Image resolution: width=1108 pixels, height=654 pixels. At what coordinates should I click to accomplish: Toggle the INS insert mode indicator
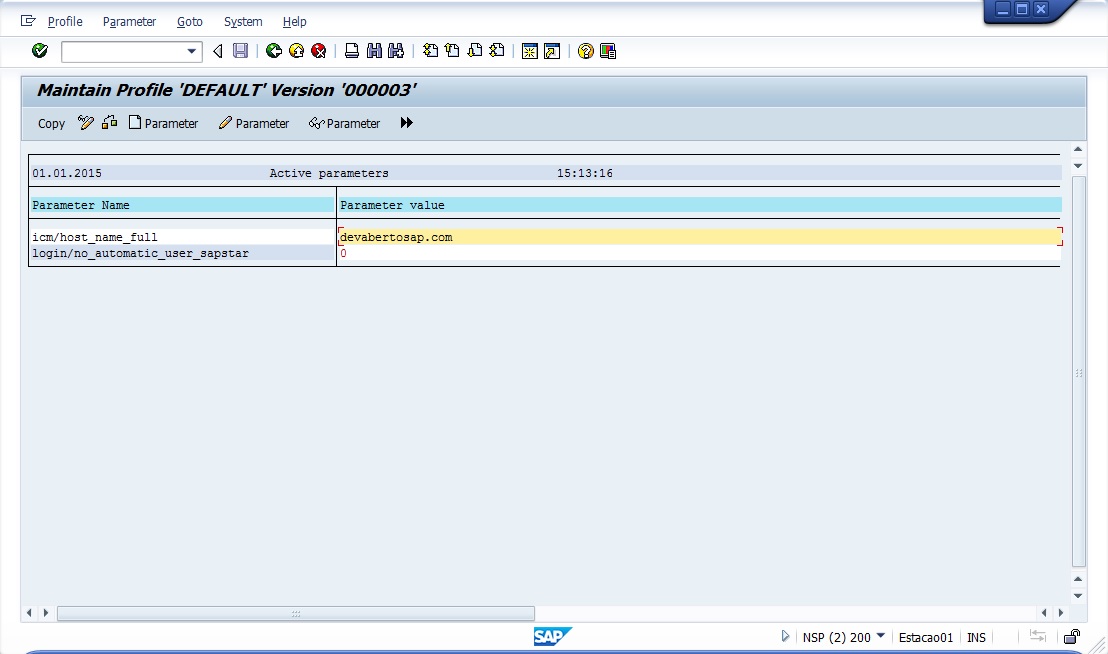click(976, 637)
